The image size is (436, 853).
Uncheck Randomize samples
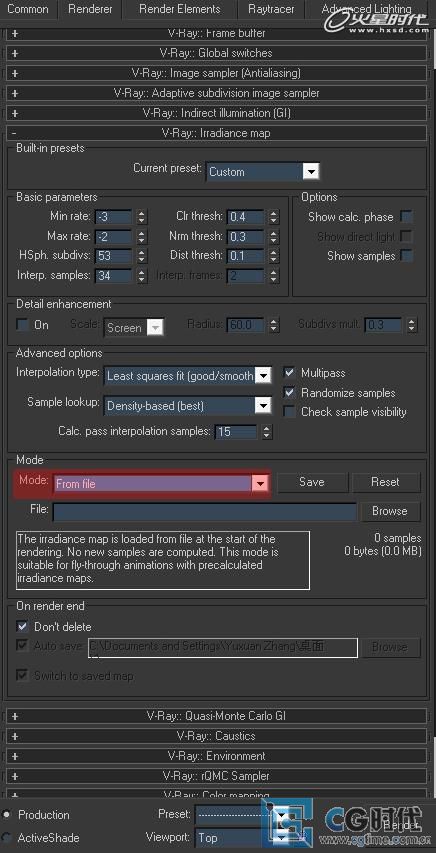point(290,393)
